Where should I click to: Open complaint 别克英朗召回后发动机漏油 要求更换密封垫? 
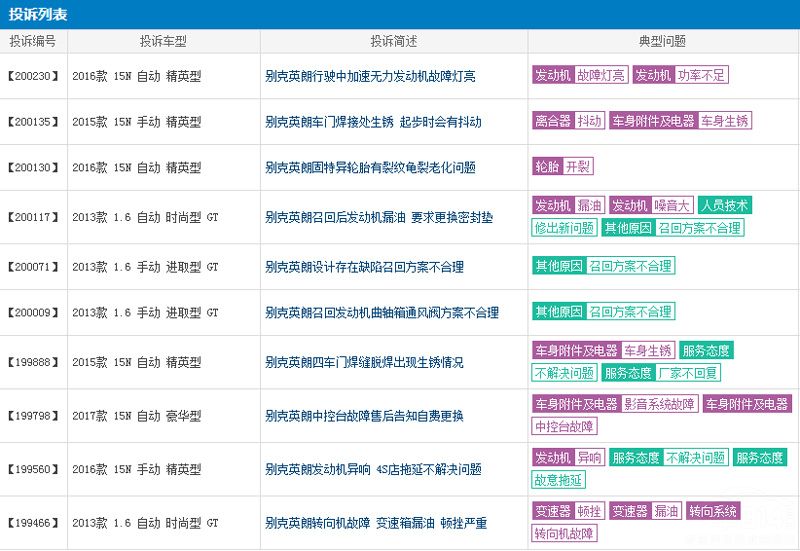click(379, 217)
